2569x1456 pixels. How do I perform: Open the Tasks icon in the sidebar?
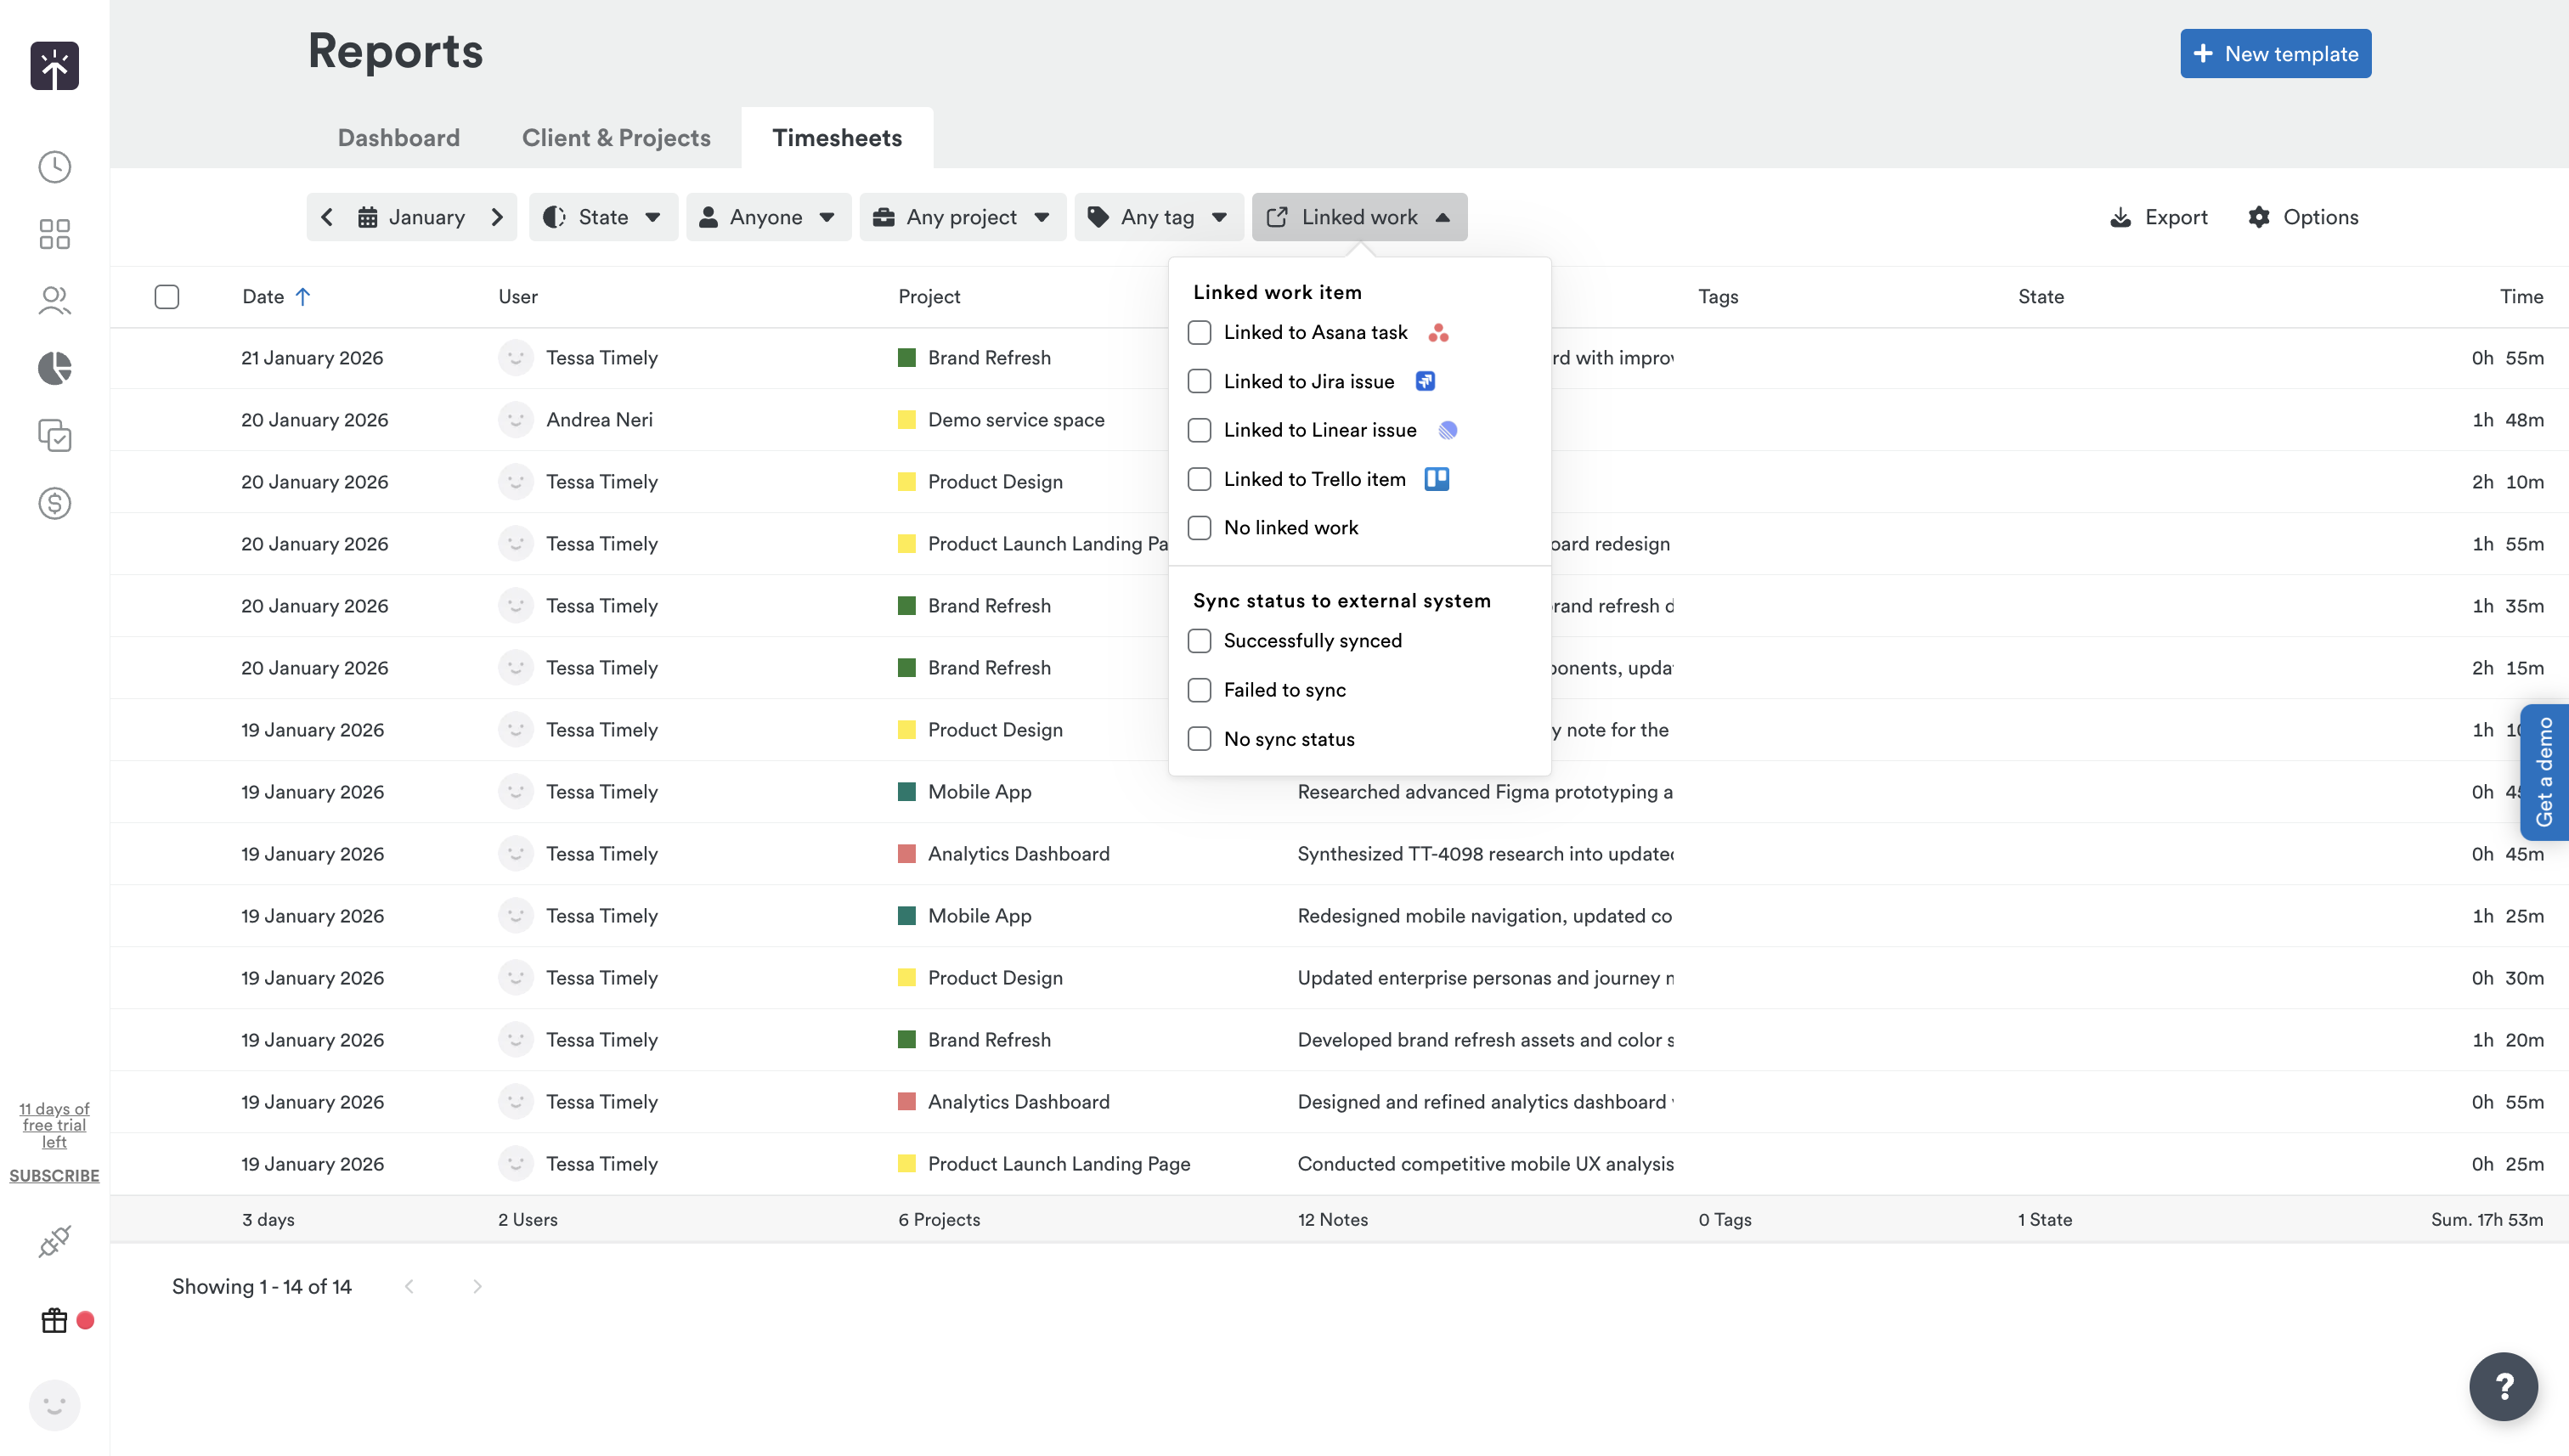click(54, 436)
